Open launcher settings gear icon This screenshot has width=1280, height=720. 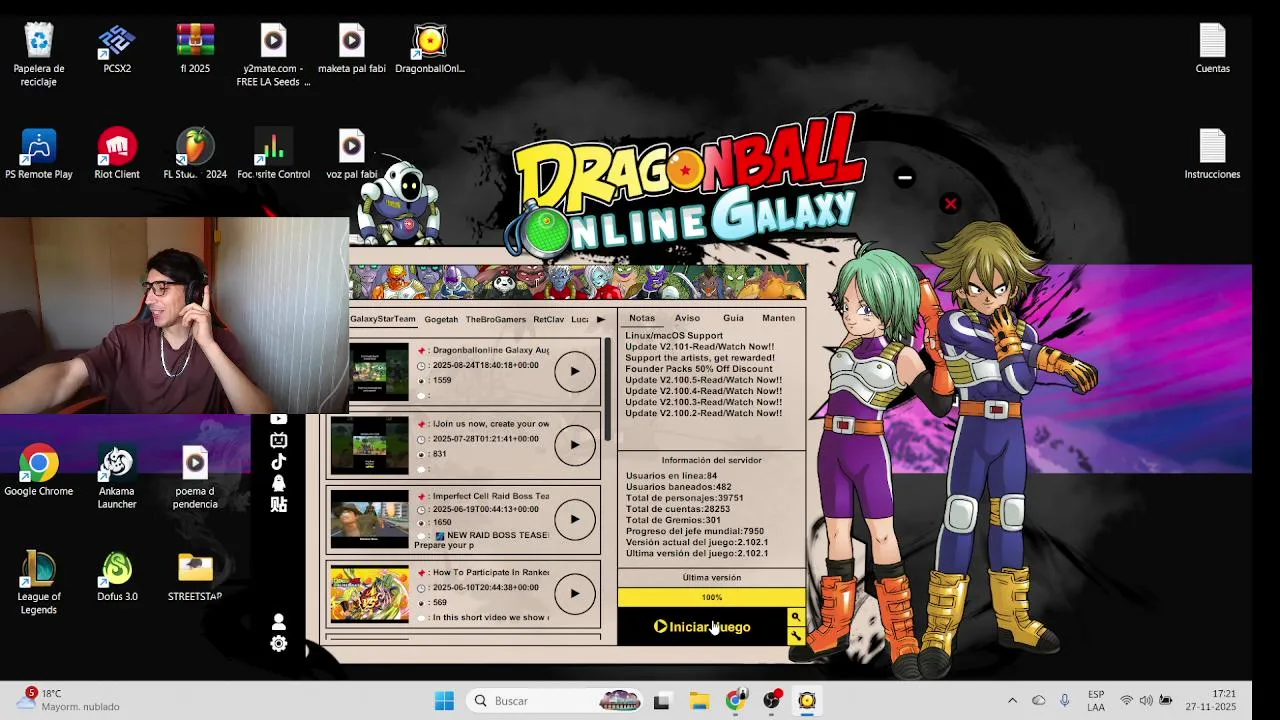278,644
